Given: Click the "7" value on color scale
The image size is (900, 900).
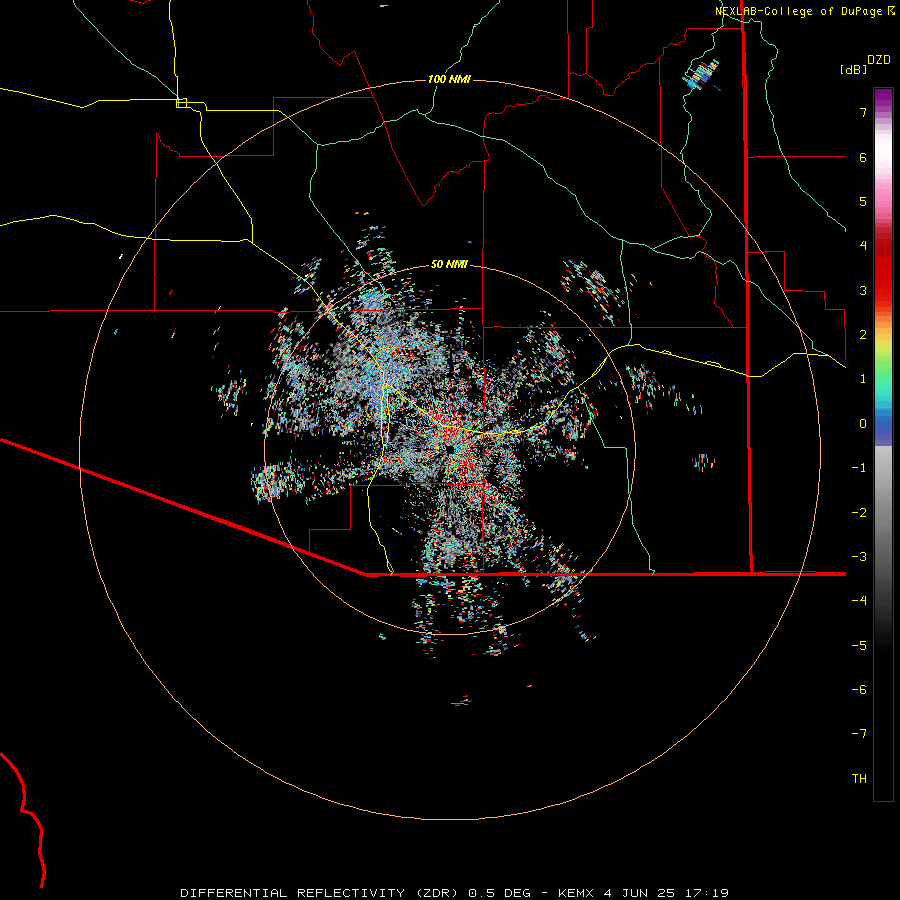Looking at the screenshot, I should [x=863, y=112].
